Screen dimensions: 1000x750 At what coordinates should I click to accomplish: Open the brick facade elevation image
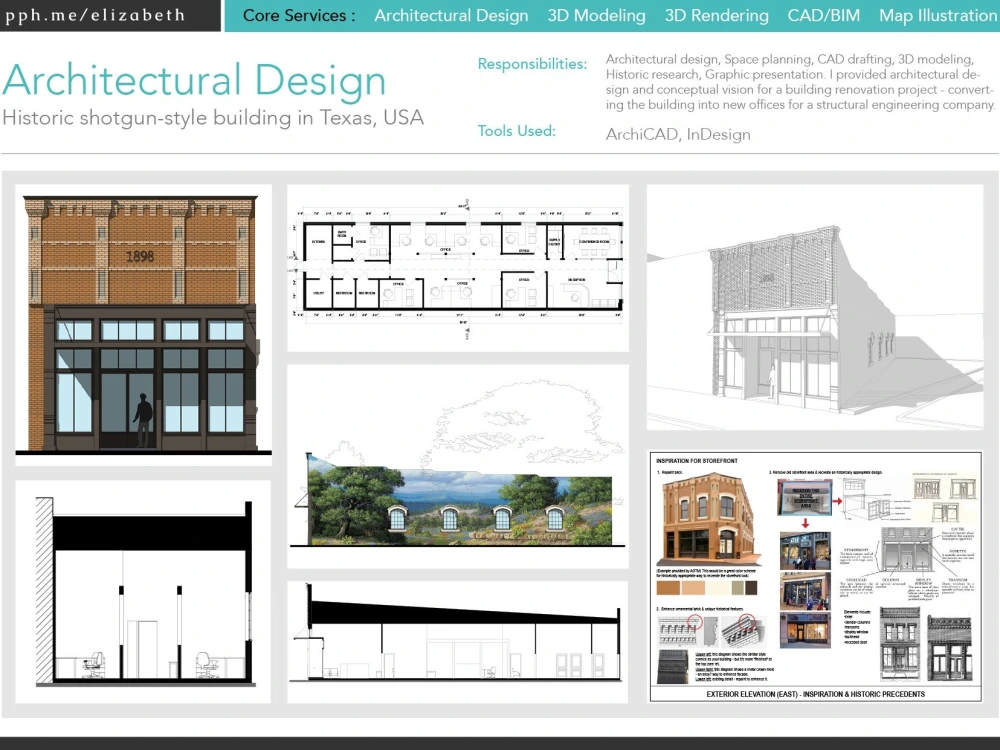[x=143, y=325]
